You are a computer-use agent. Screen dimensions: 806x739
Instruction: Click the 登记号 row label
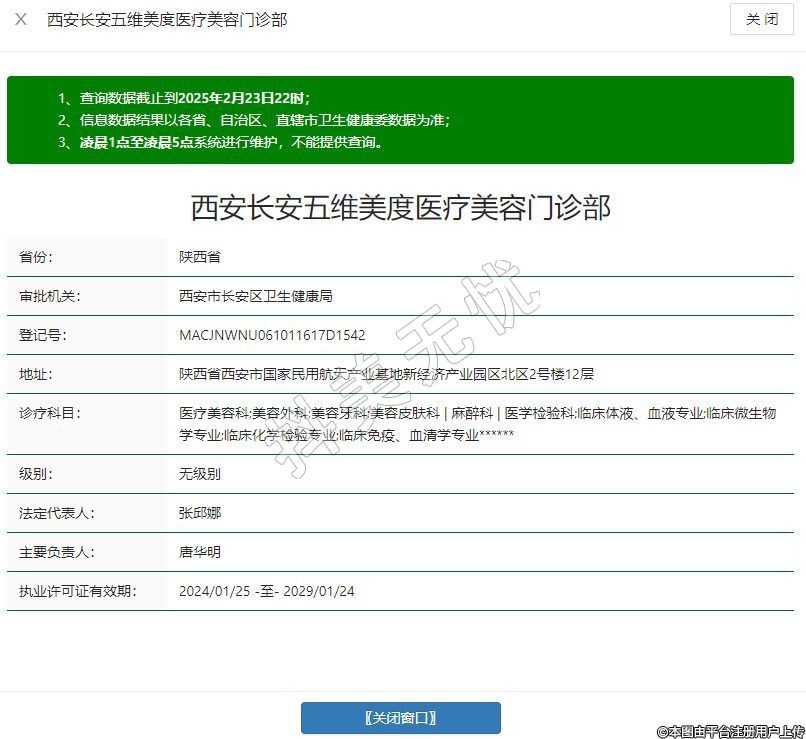pos(42,335)
